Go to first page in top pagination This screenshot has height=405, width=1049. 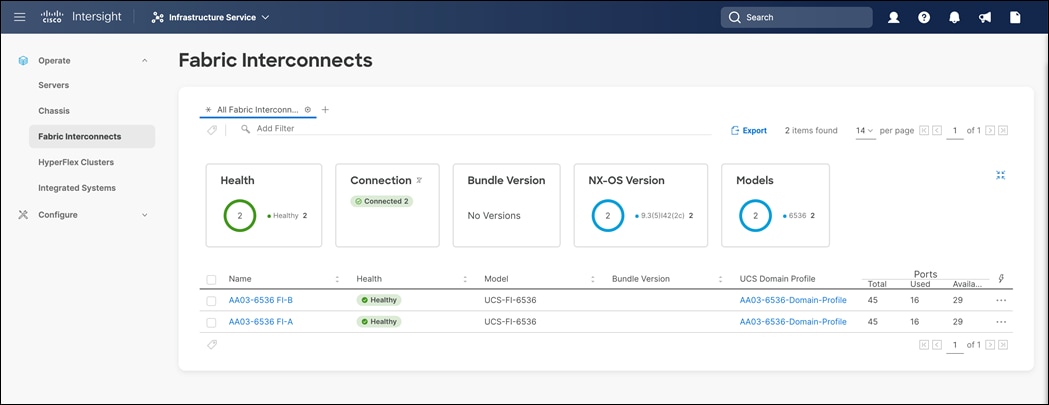point(924,131)
